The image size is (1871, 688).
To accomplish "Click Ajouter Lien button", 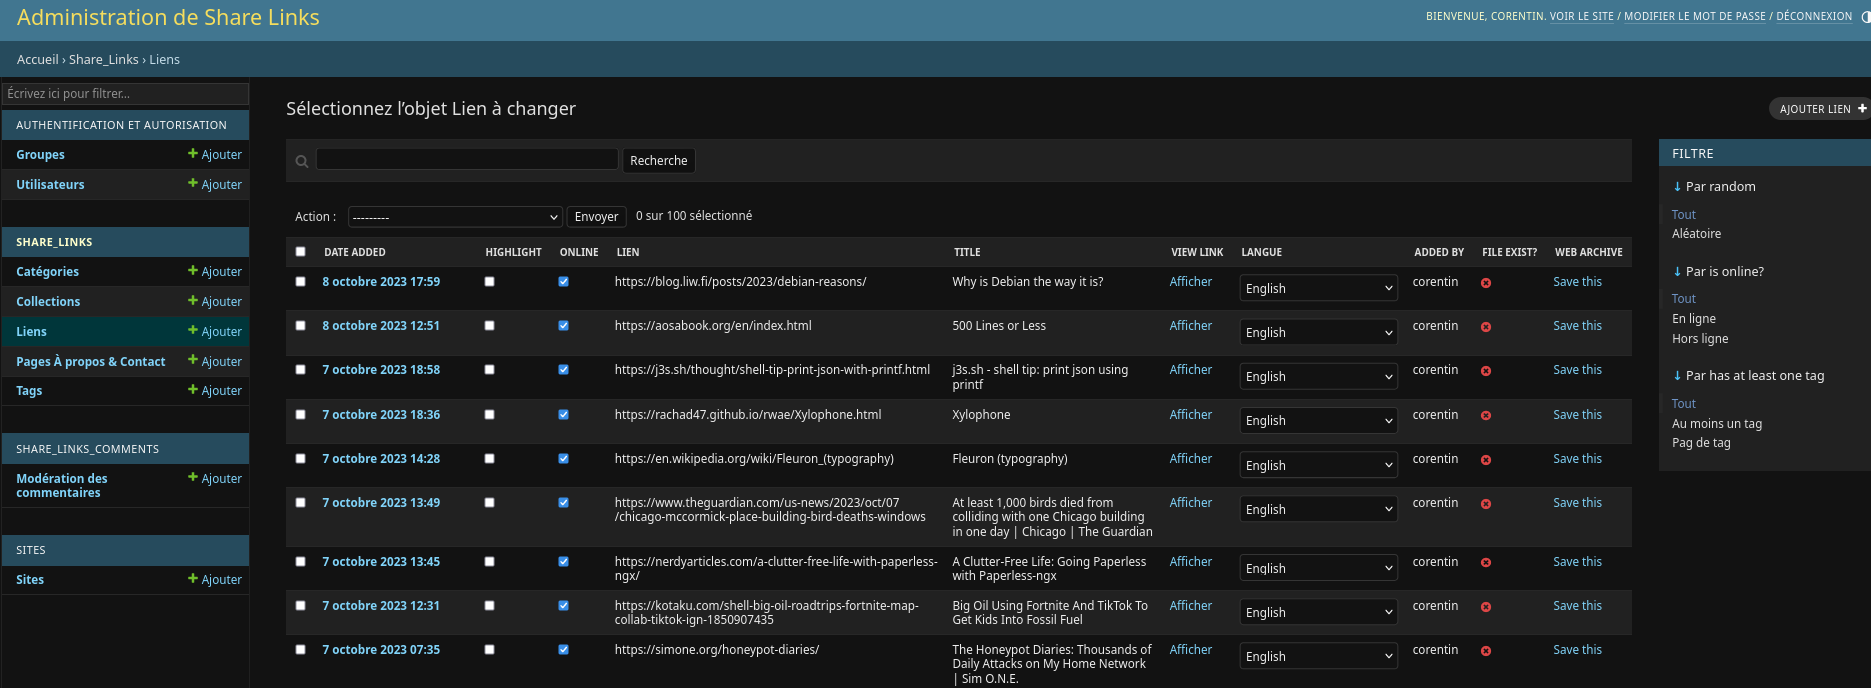I will 1820,109.
